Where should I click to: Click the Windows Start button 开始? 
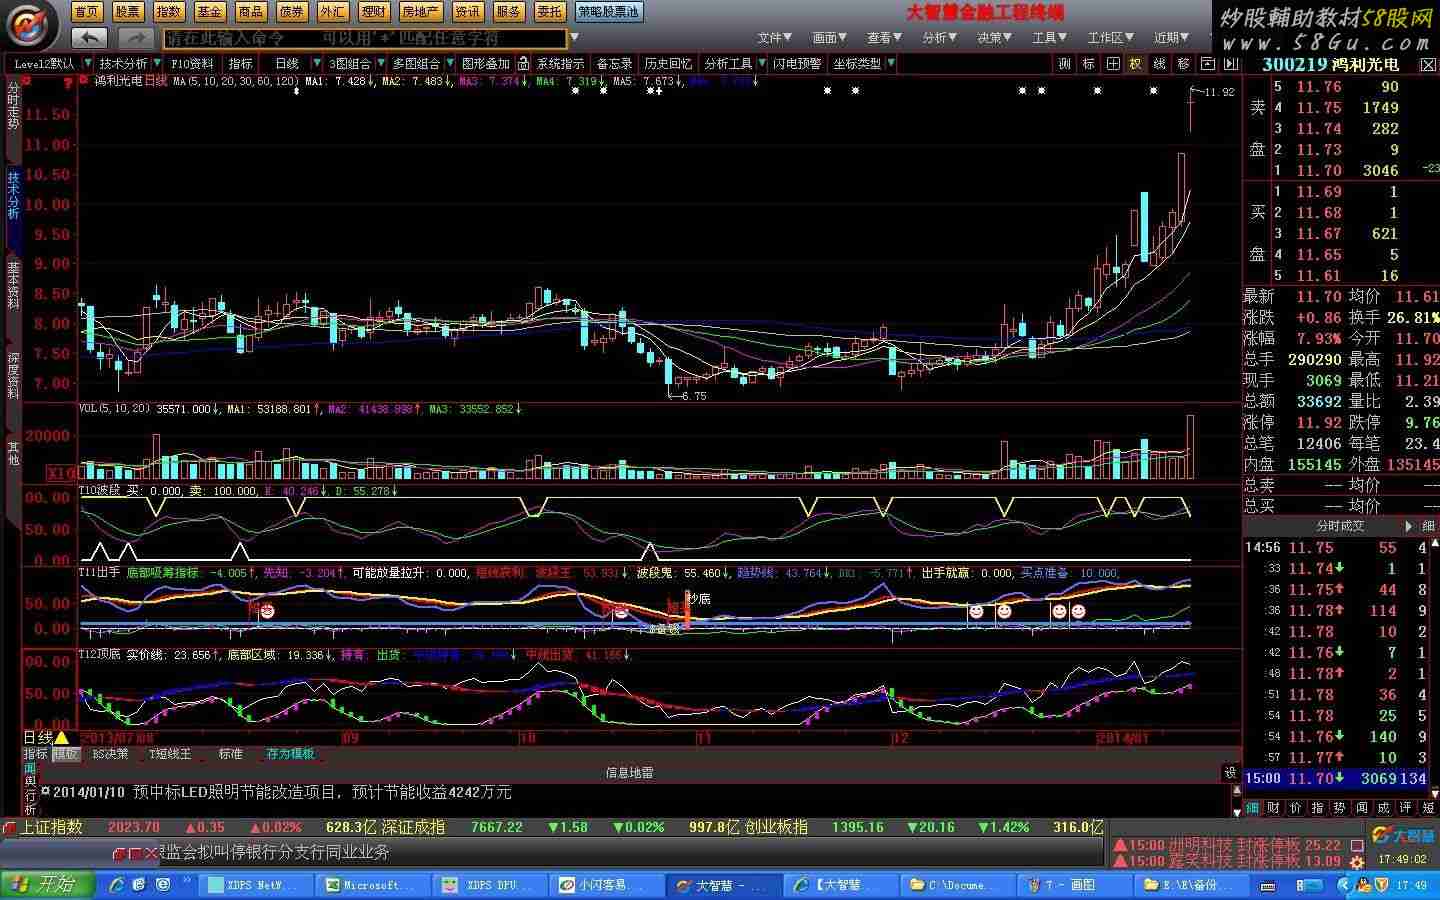tap(45, 884)
